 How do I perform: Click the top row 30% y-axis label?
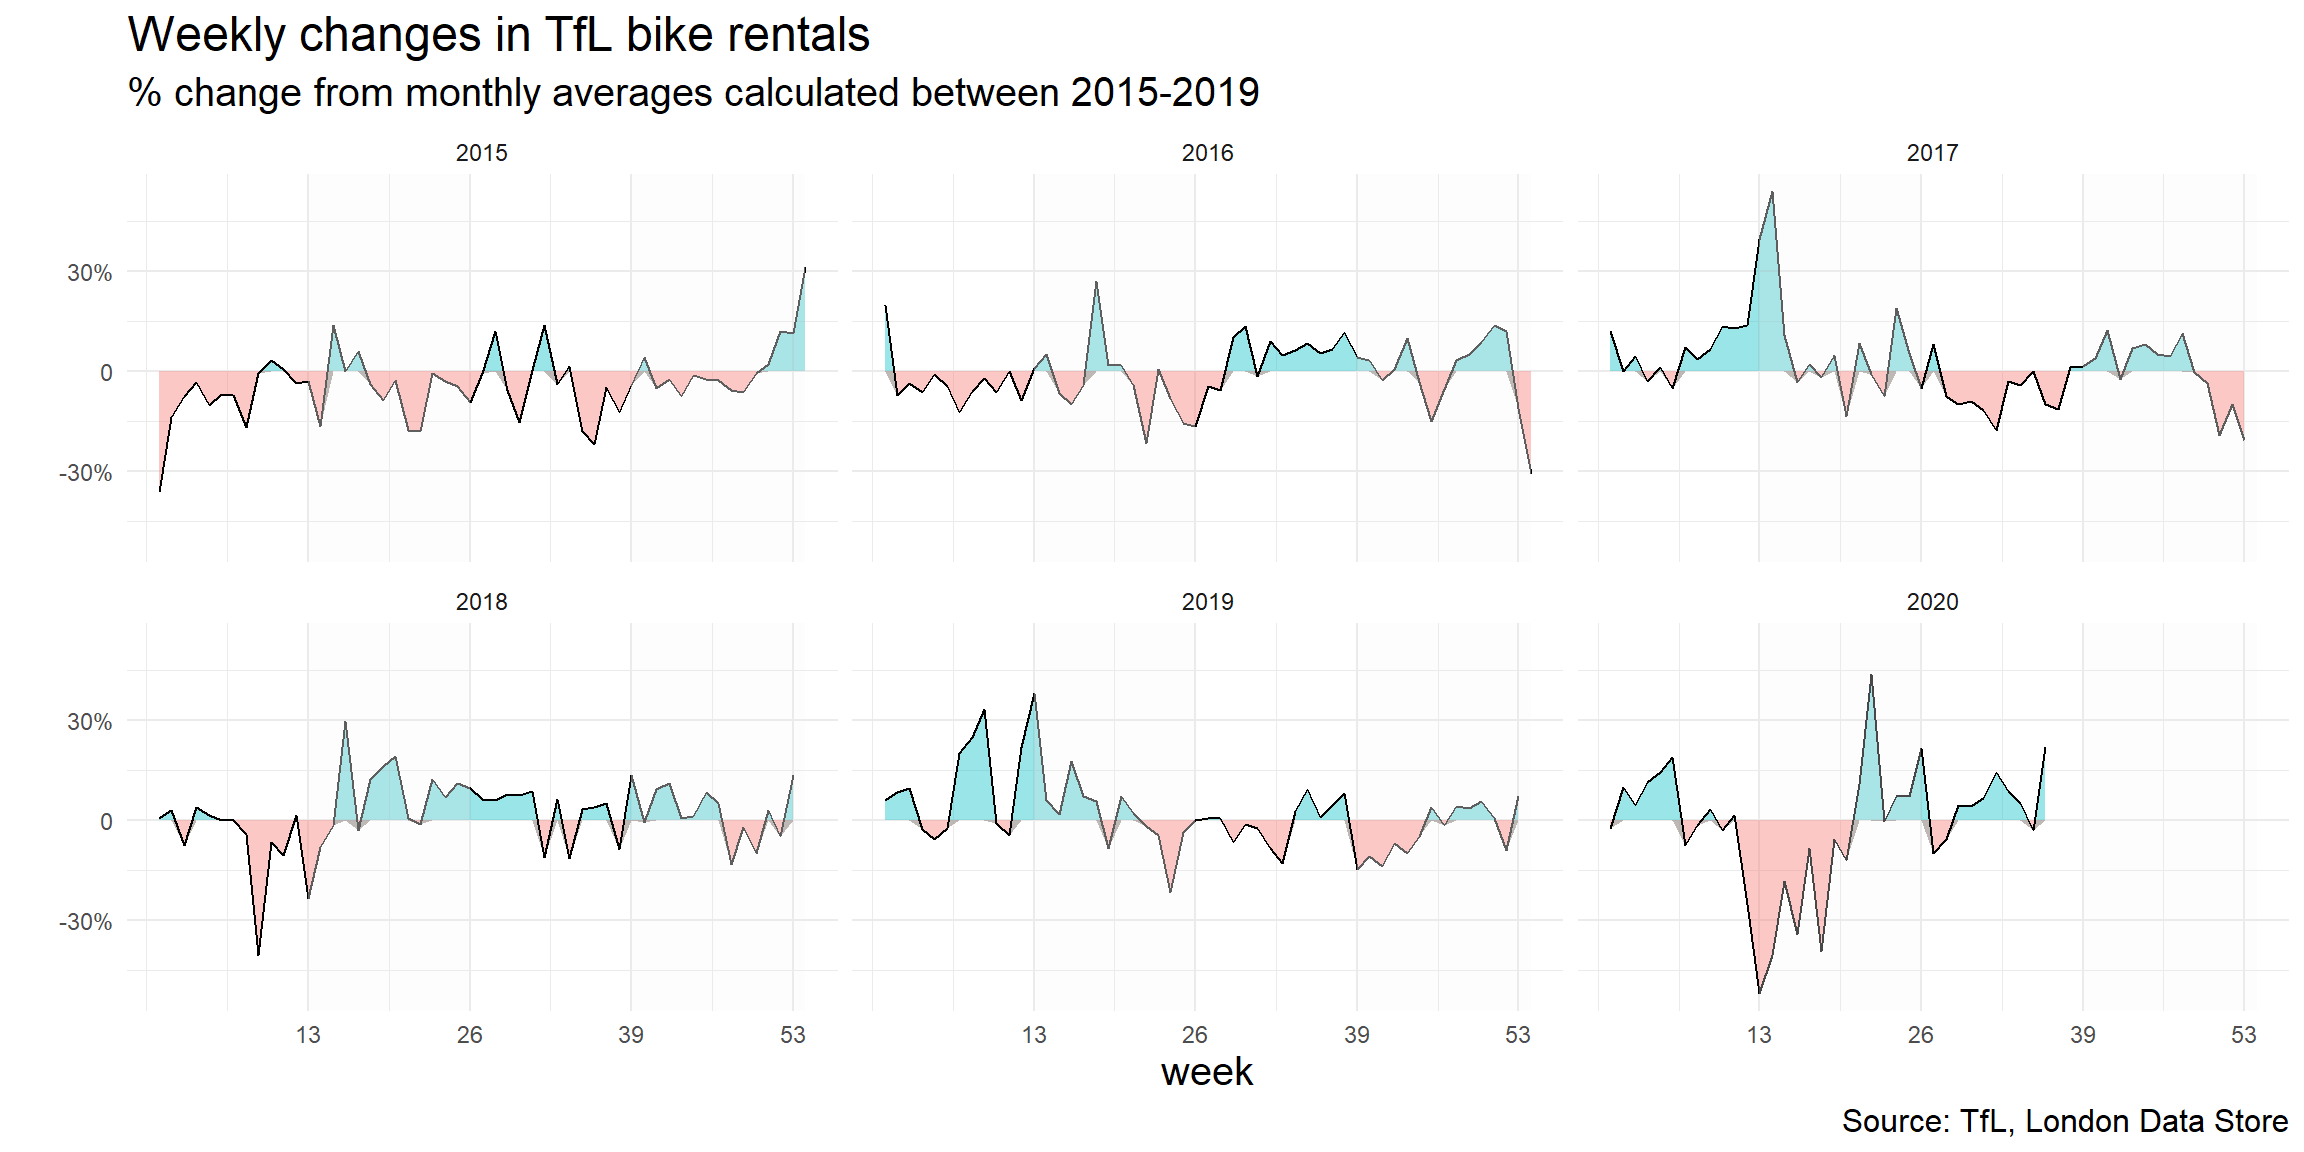pos(90,273)
